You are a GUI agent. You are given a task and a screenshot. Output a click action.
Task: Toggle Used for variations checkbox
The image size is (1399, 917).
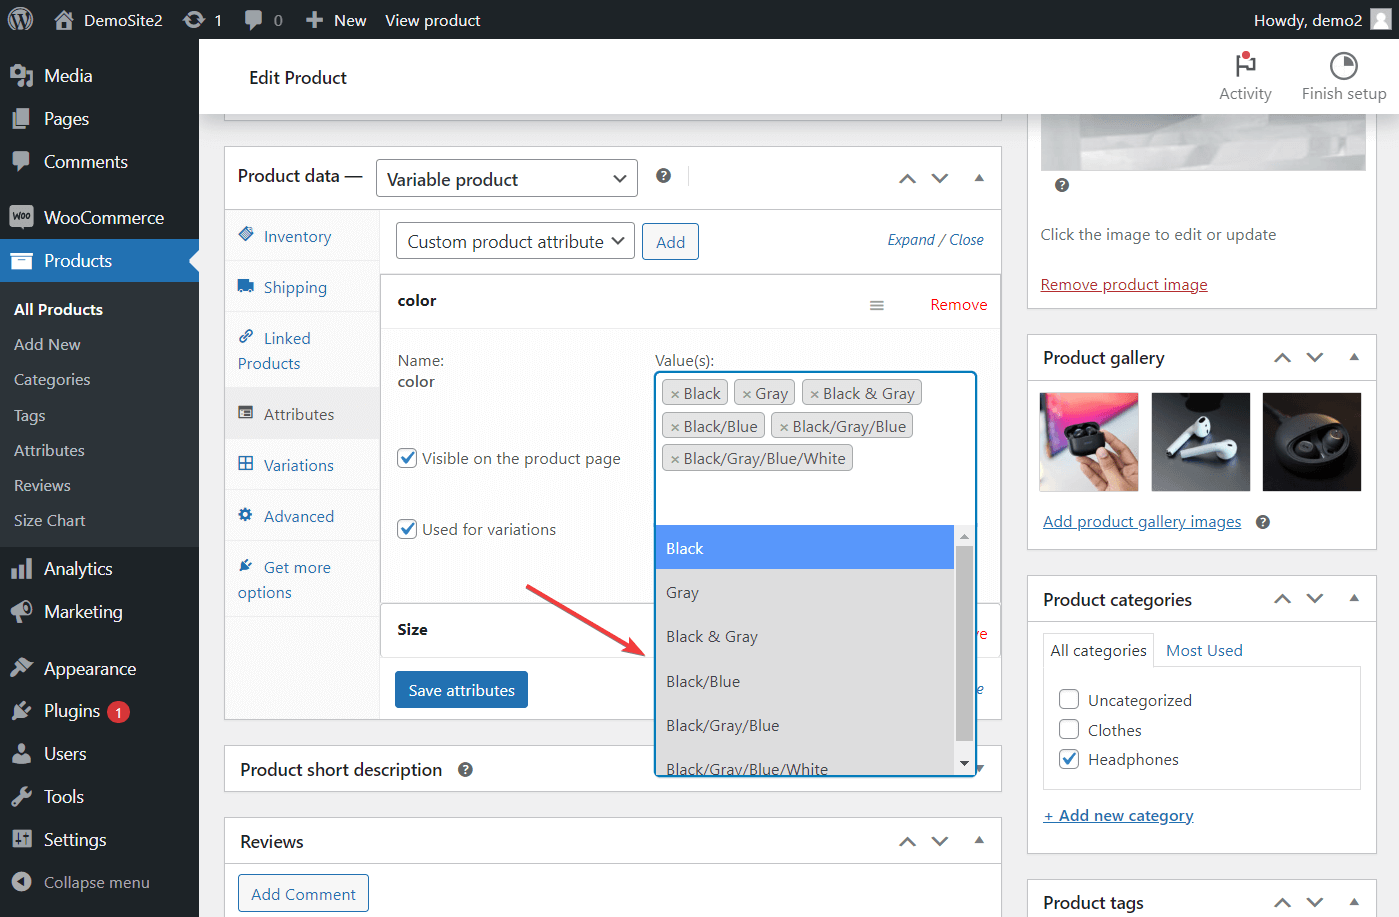click(407, 529)
